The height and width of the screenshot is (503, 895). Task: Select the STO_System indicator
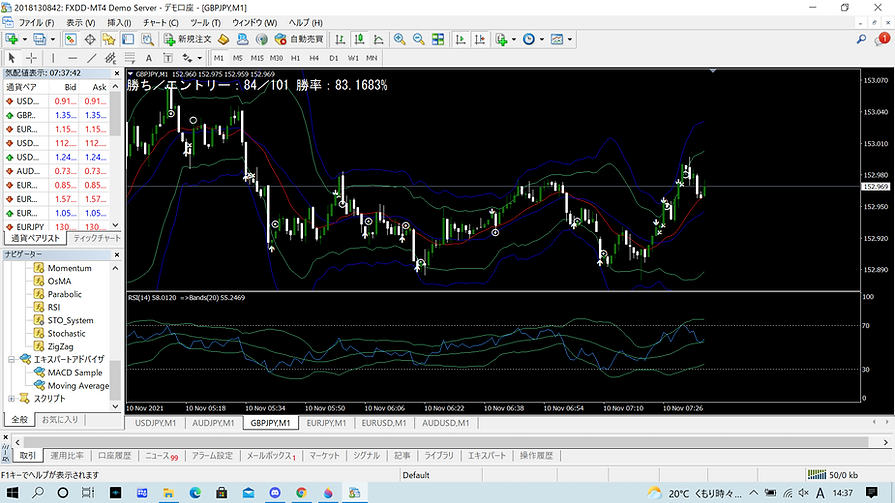point(70,320)
